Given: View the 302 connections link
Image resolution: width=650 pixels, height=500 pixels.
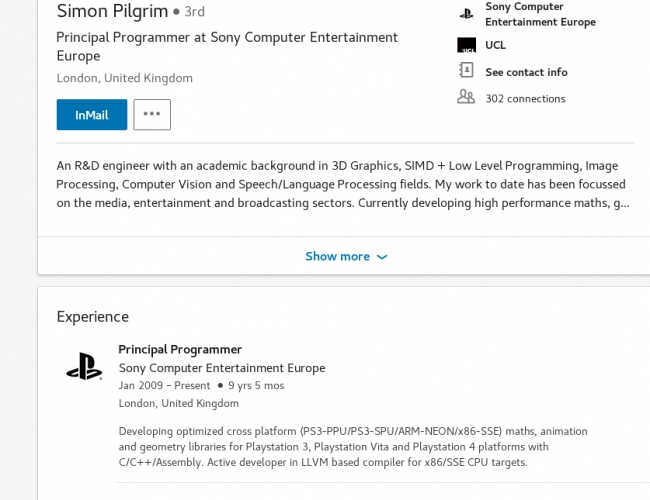Looking at the screenshot, I should pos(525,99).
